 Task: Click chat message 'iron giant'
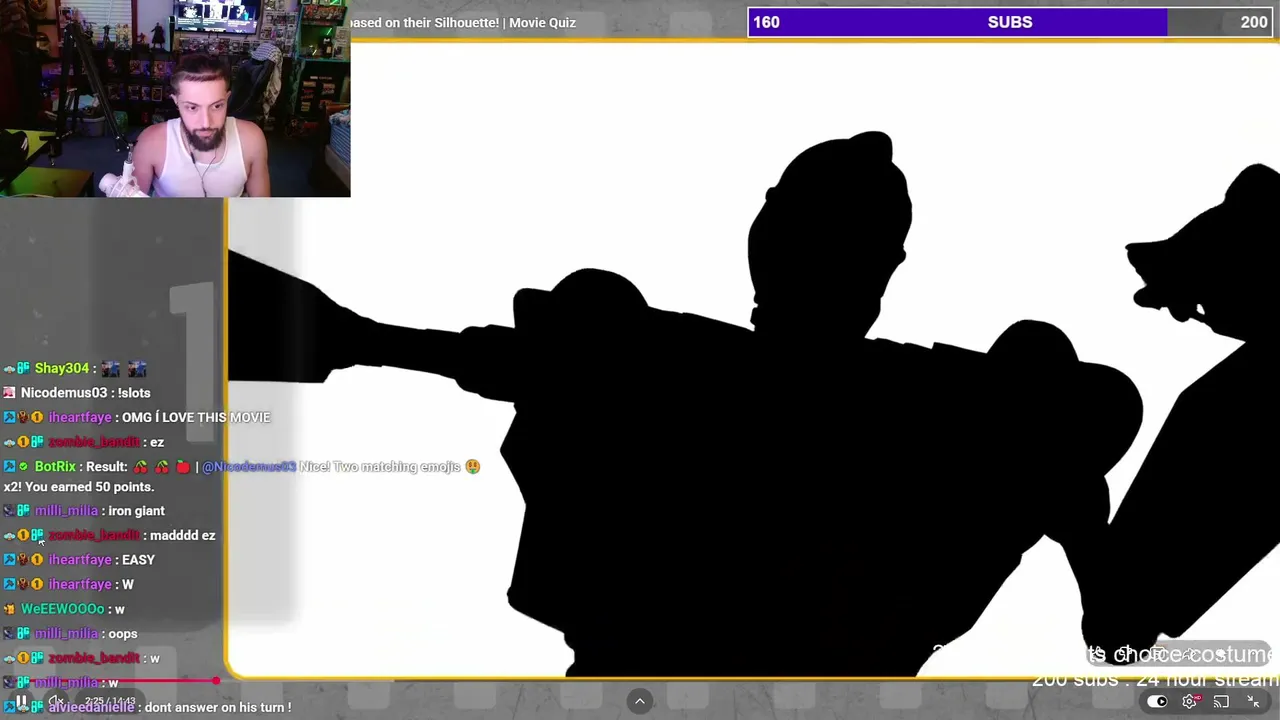tap(136, 511)
